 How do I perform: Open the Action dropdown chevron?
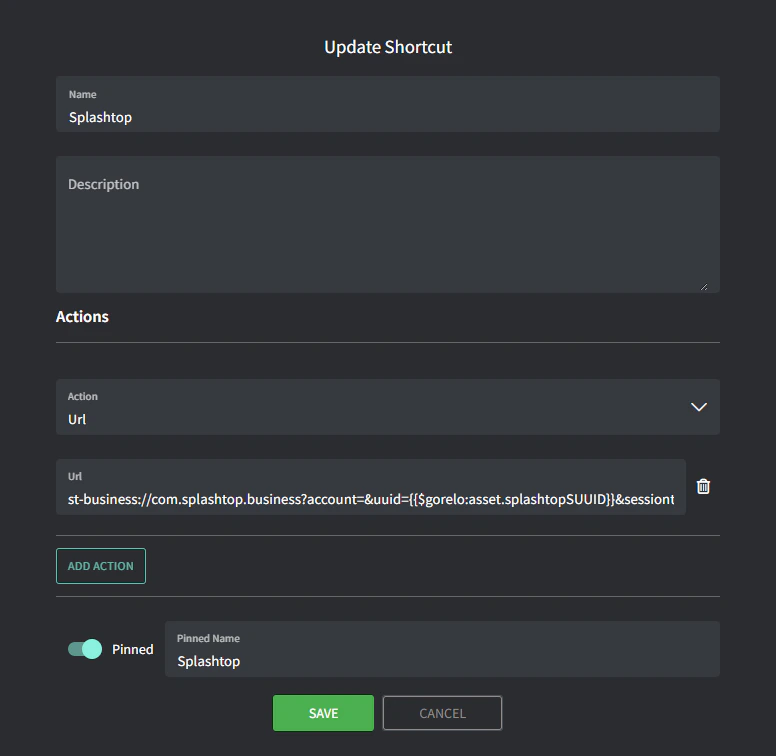(x=698, y=407)
